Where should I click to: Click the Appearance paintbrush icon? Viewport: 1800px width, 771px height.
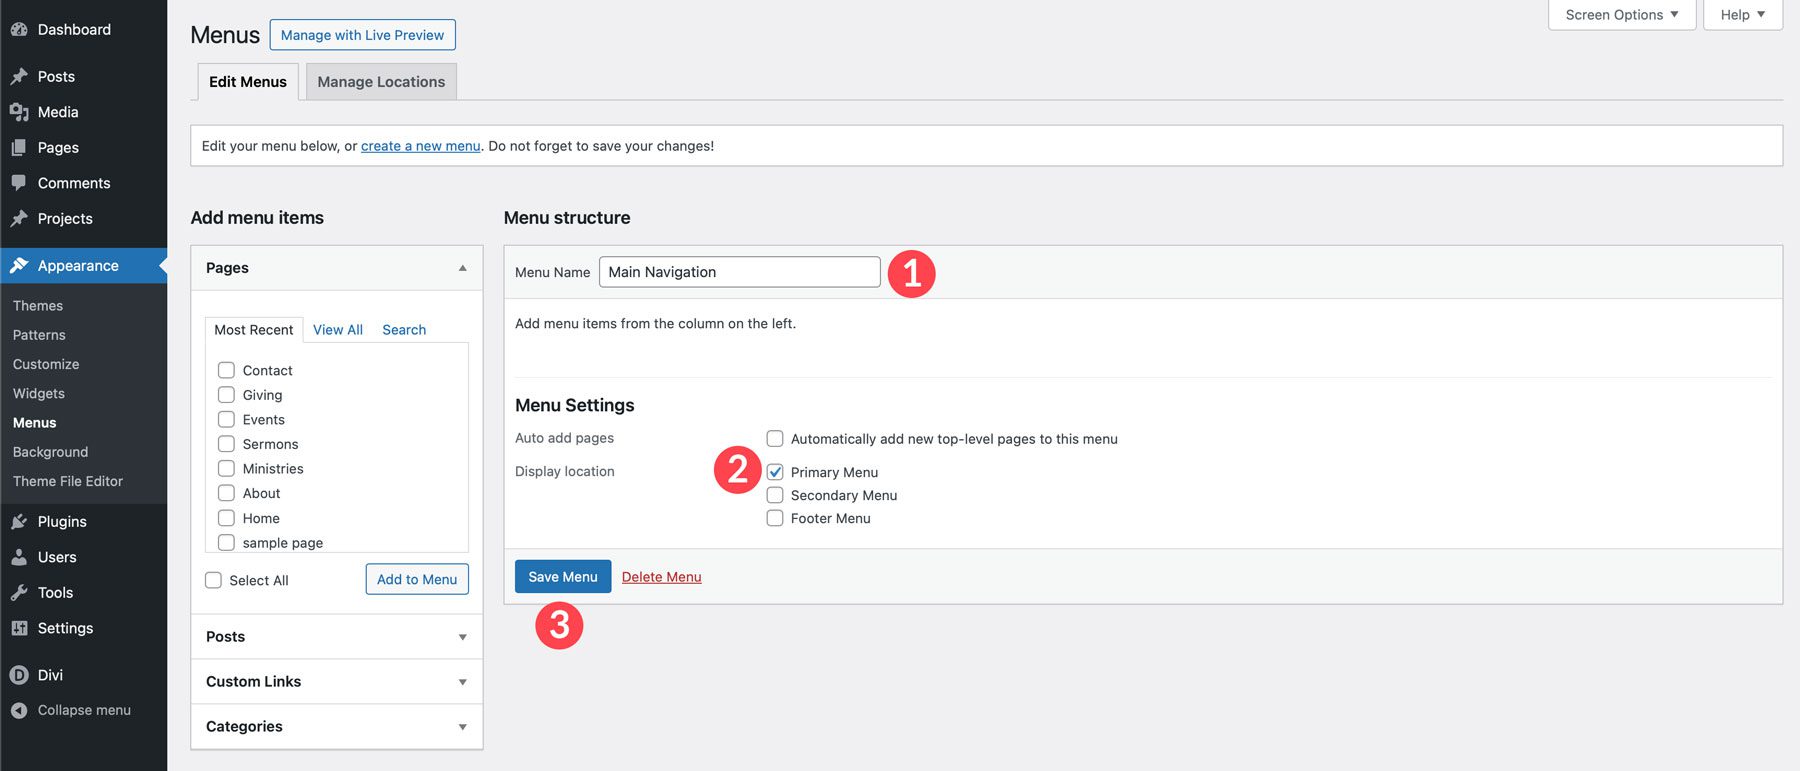[19, 265]
